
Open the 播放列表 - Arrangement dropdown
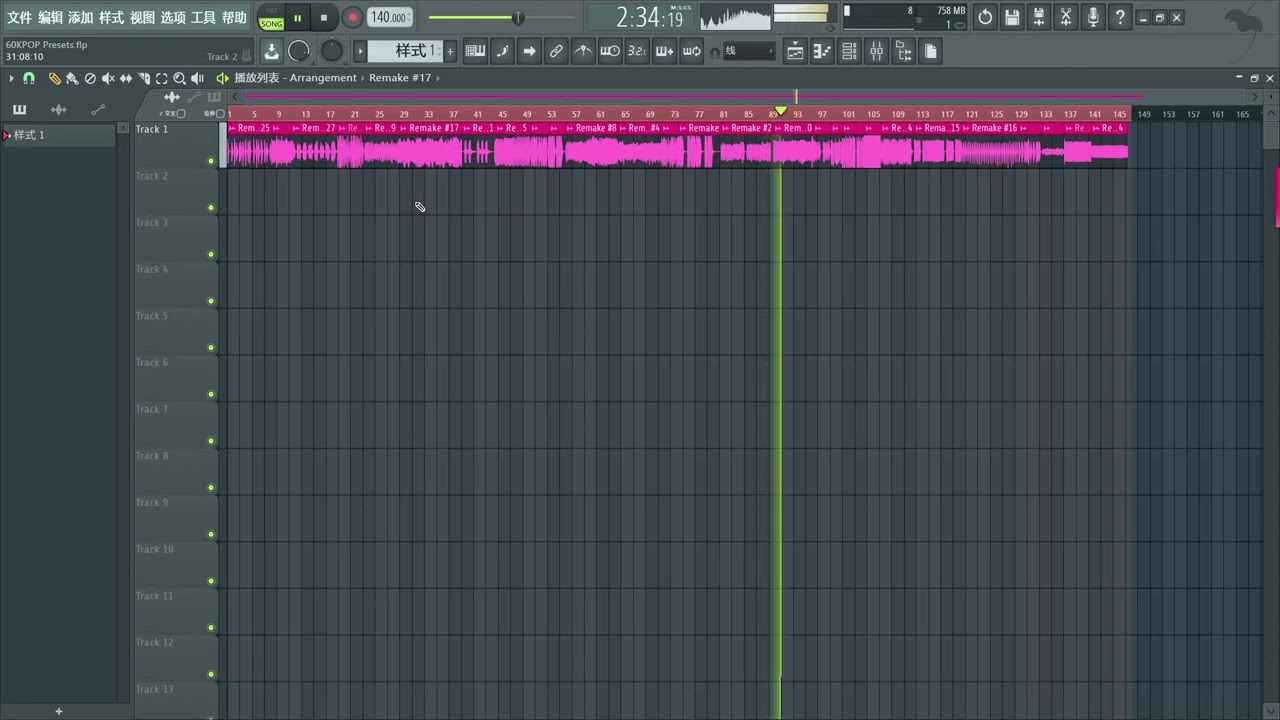[x=295, y=78]
